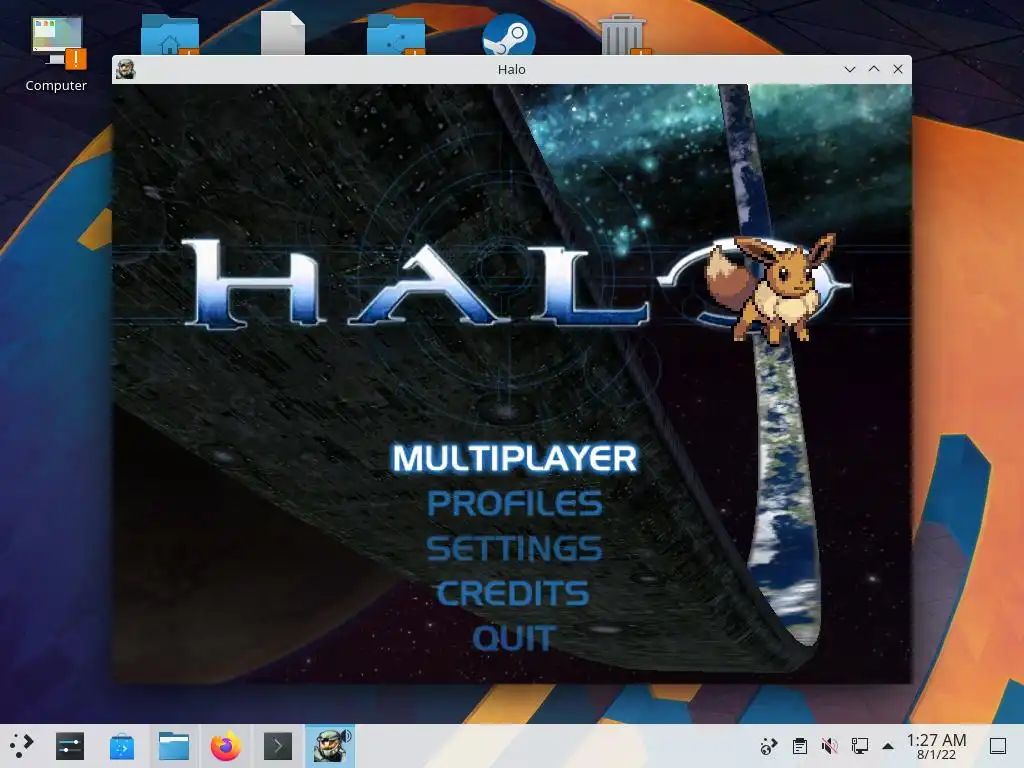Open Dolphin file manager from taskbar
1024x768 pixels.
click(x=174, y=746)
